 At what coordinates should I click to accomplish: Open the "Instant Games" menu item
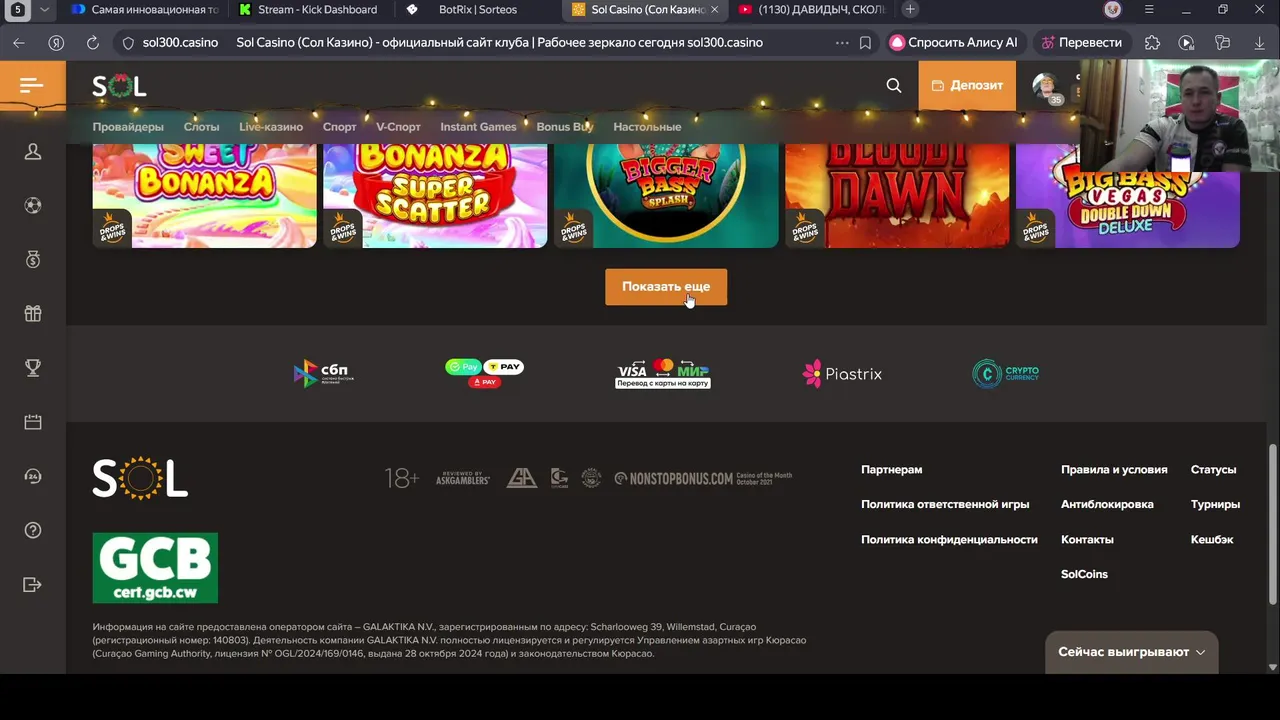pyautogui.click(x=478, y=127)
